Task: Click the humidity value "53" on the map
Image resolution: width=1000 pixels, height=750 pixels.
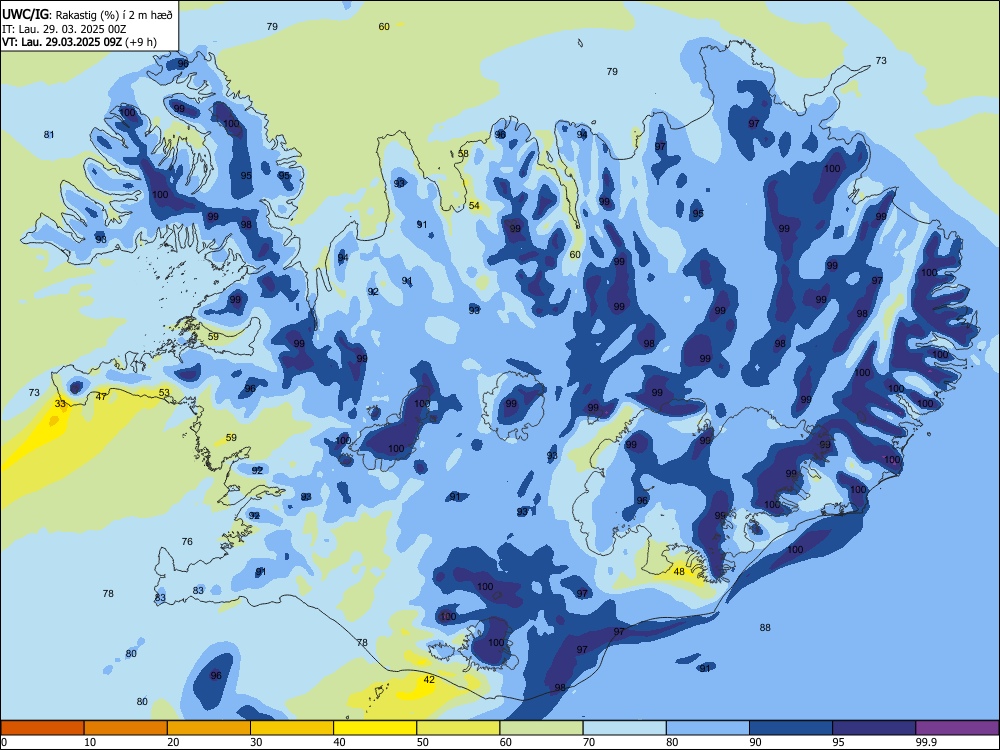Action: pos(165,393)
